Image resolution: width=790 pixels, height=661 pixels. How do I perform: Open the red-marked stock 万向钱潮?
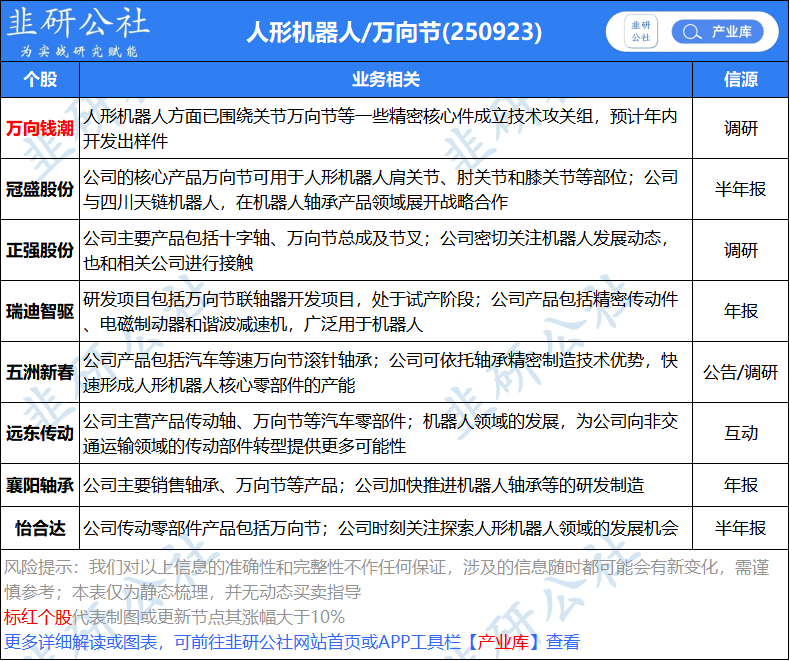coord(40,128)
